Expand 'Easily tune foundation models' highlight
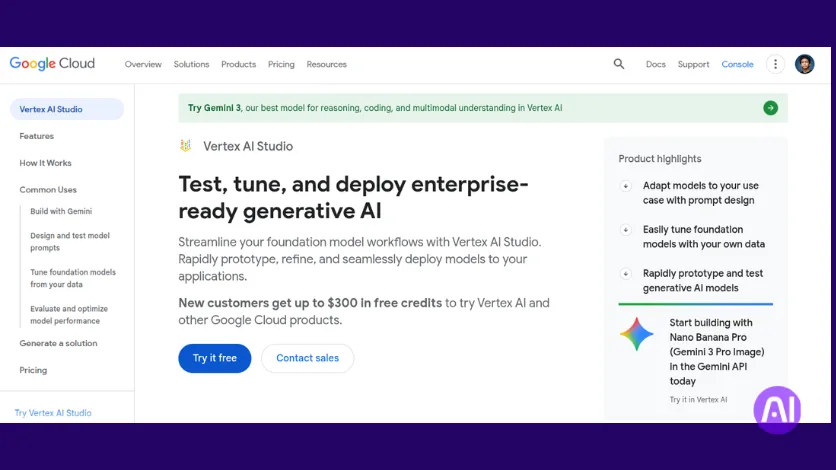 (625, 230)
